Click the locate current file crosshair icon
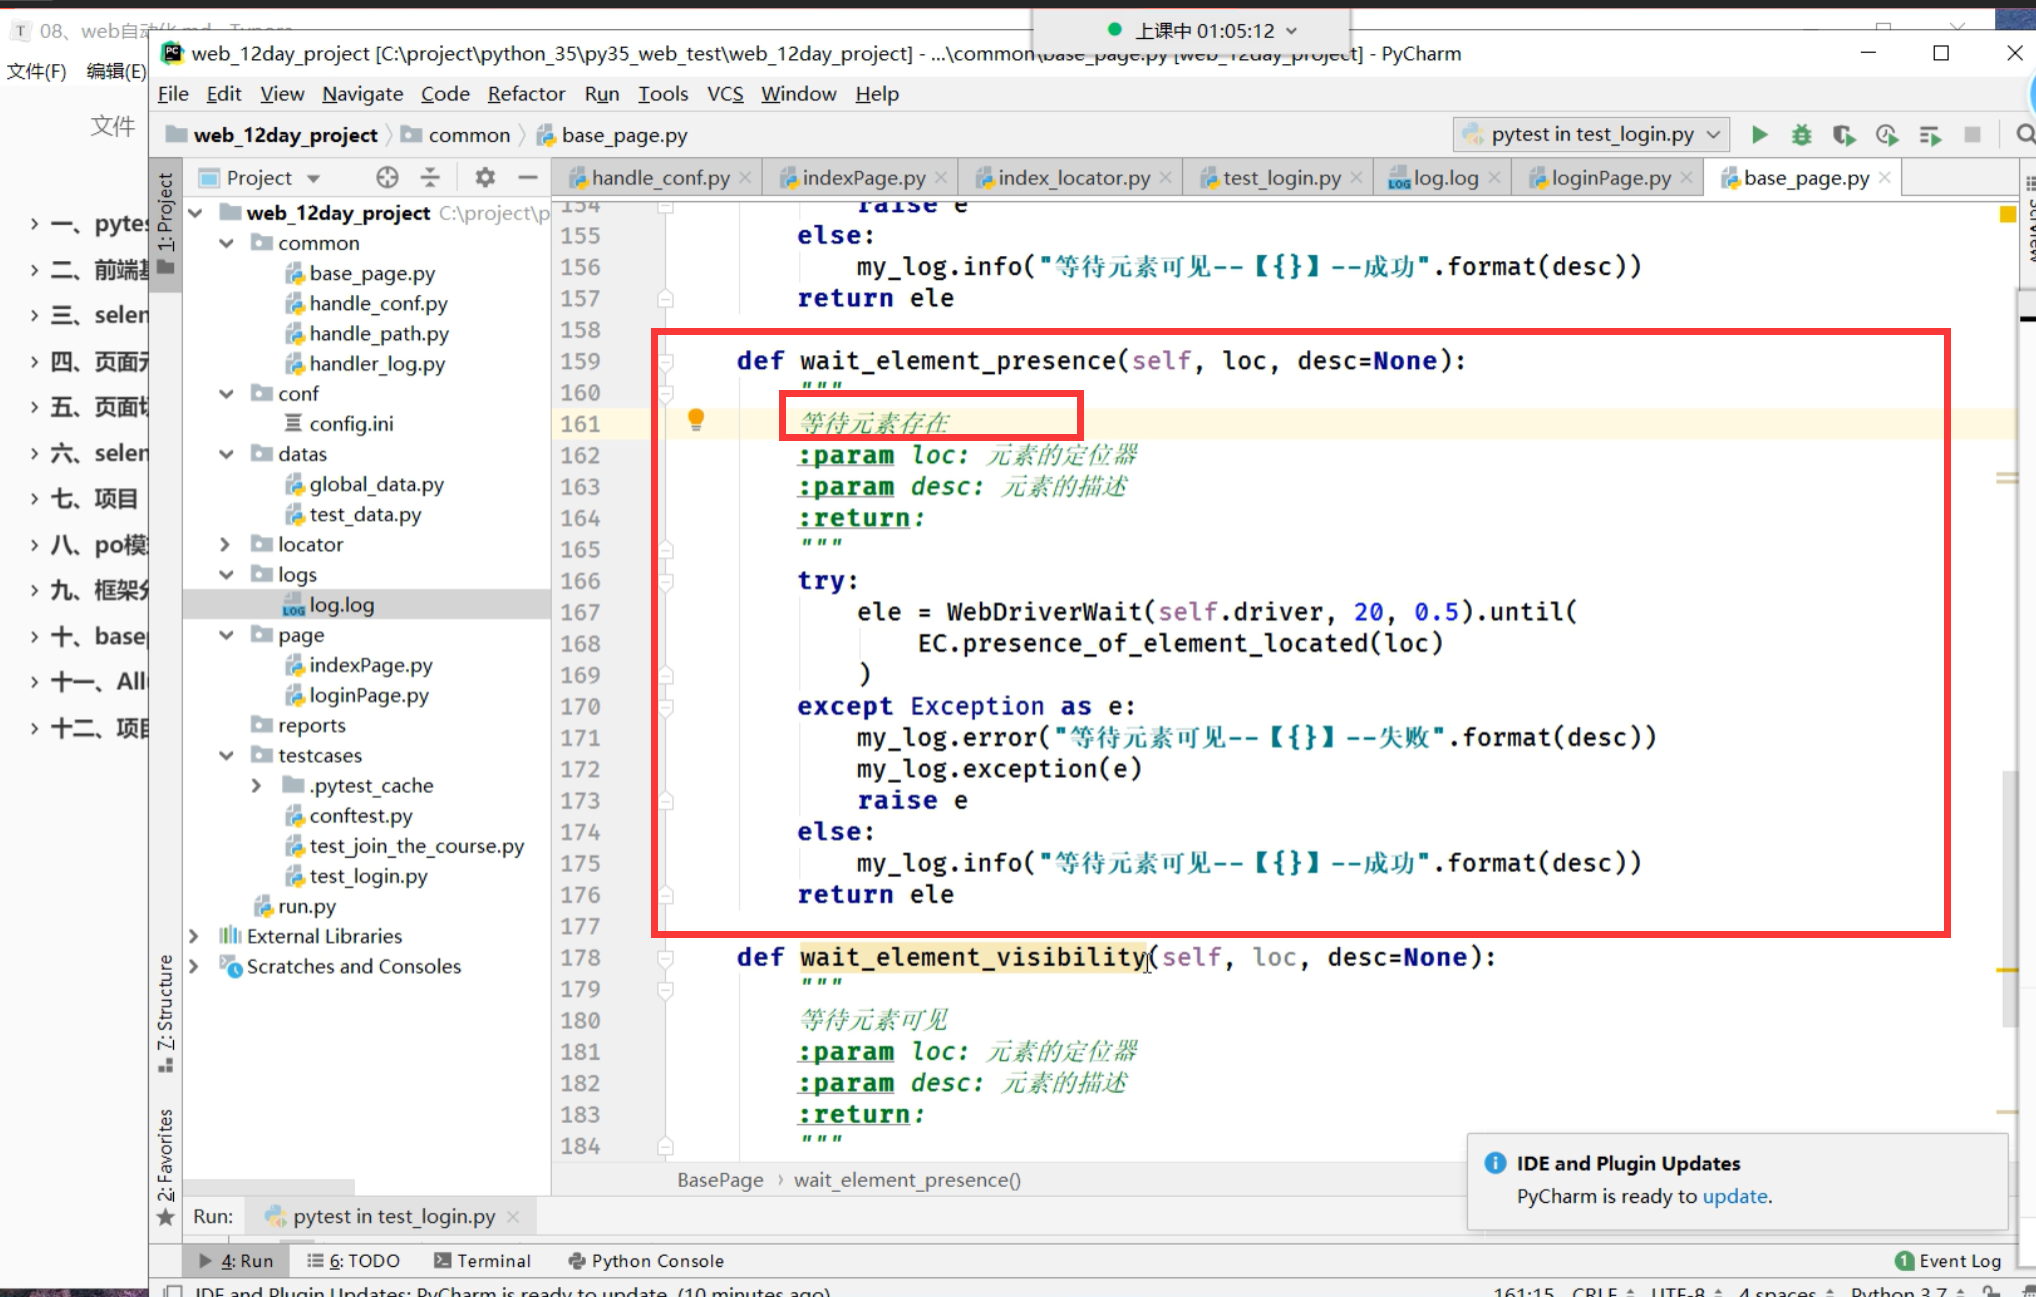 coord(387,178)
